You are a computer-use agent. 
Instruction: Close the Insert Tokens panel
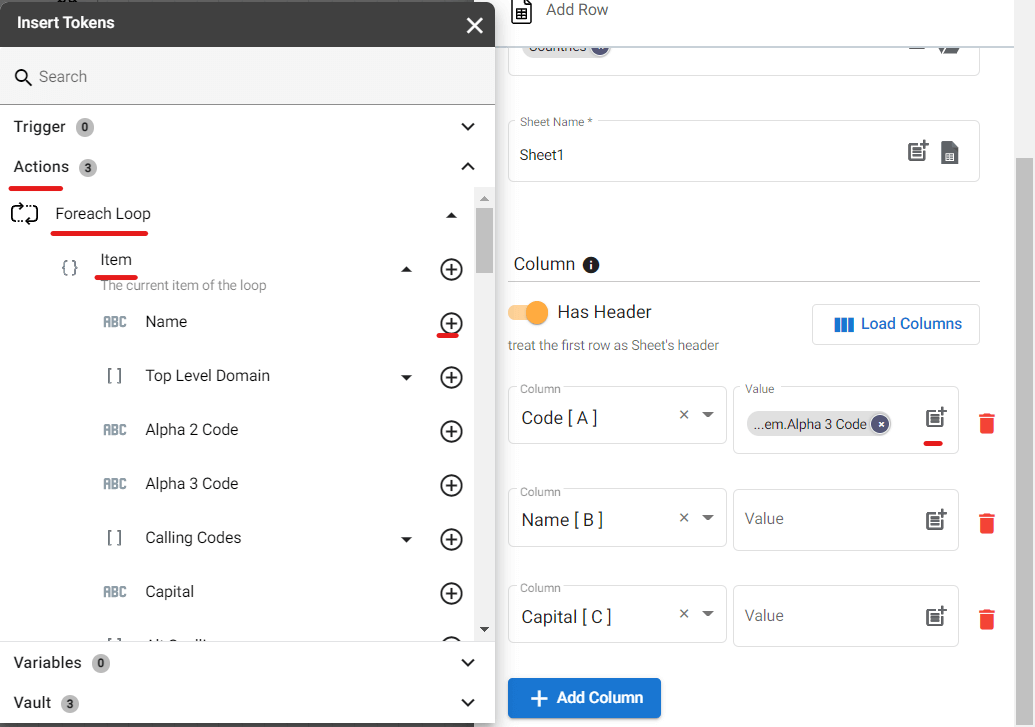[x=474, y=25]
